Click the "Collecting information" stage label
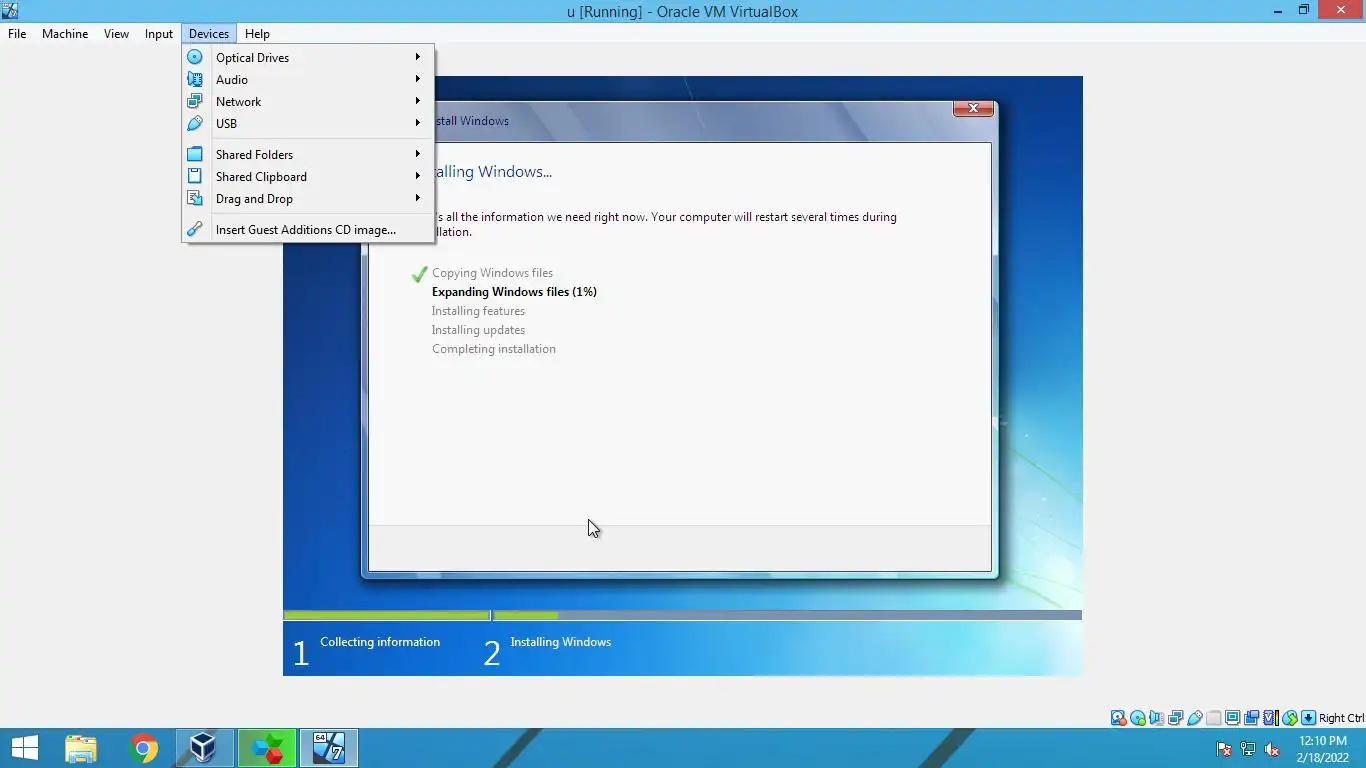 [x=380, y=642]
